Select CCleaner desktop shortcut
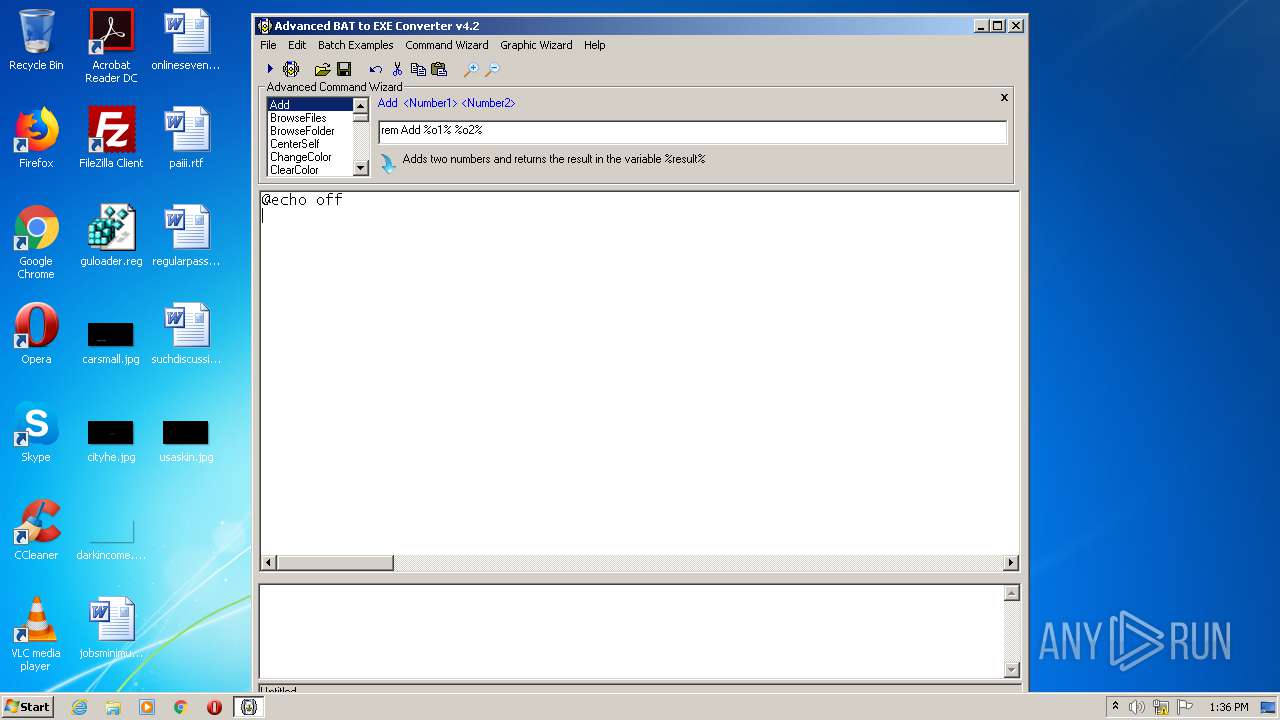 coord(36,530)
